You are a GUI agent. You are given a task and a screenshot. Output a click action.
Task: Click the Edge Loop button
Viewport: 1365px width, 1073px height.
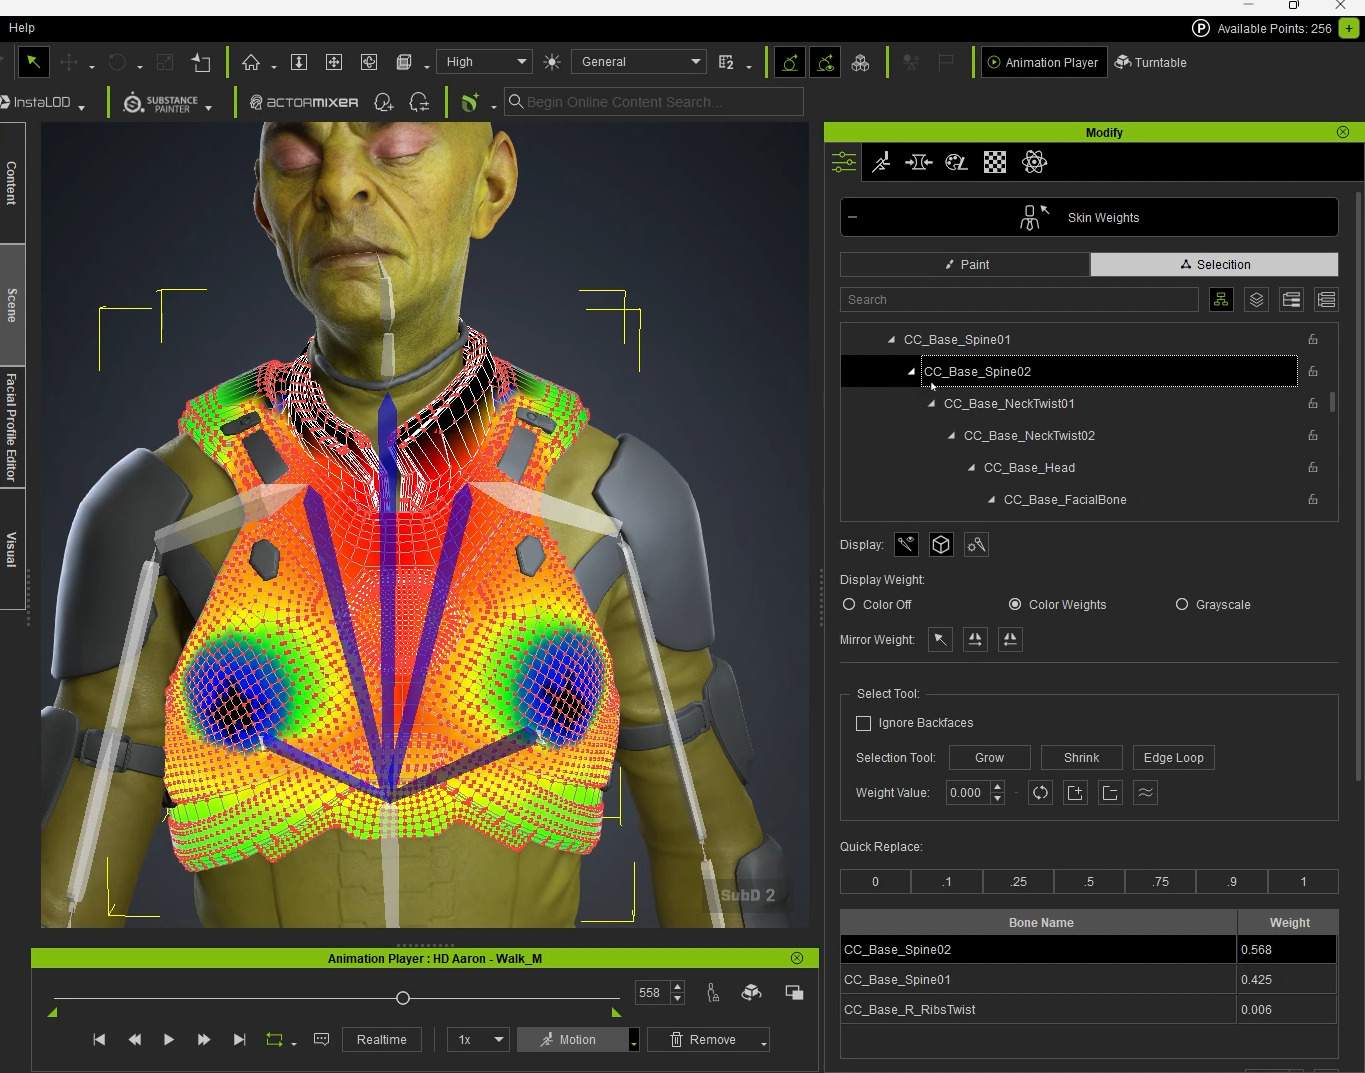1173,758
